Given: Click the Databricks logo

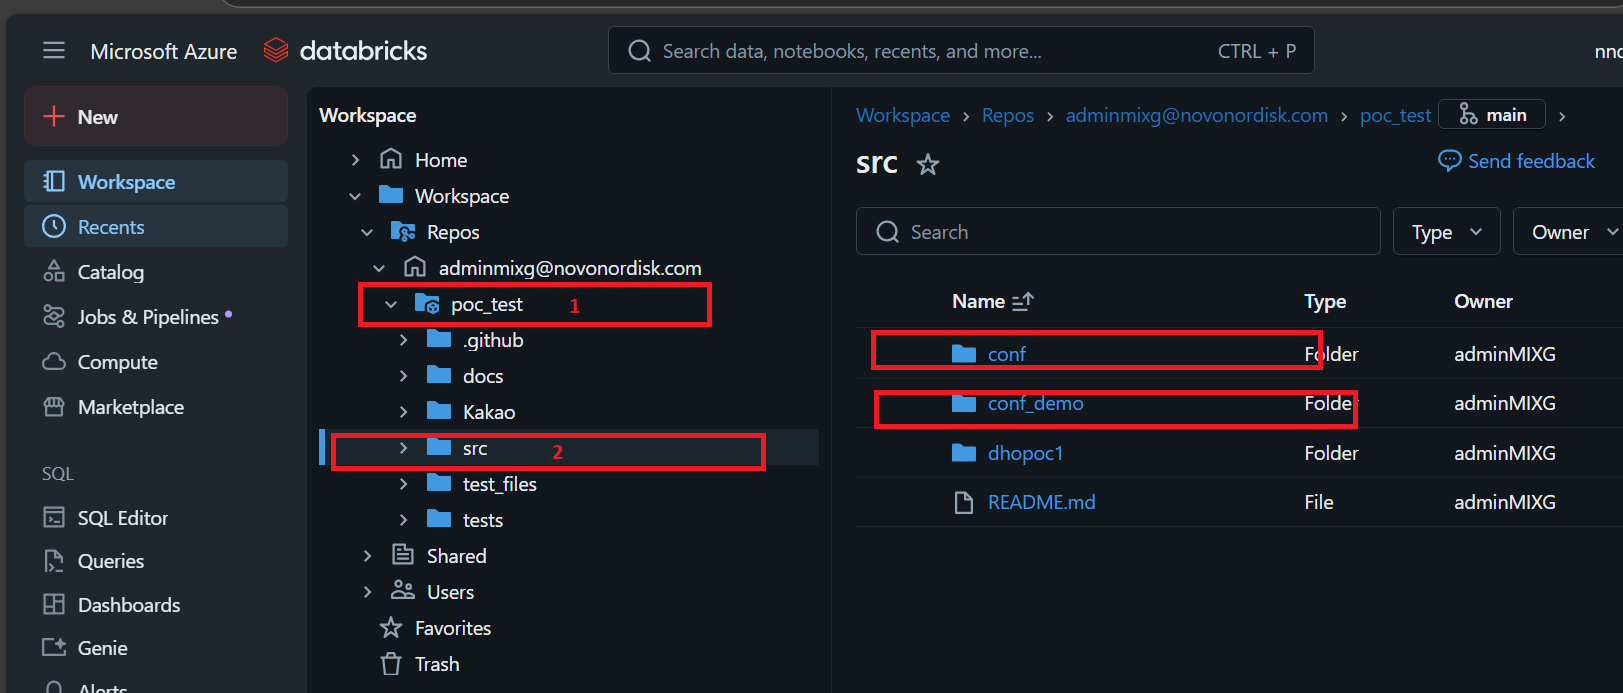Looking at the screenshot, I should (345, 50).
